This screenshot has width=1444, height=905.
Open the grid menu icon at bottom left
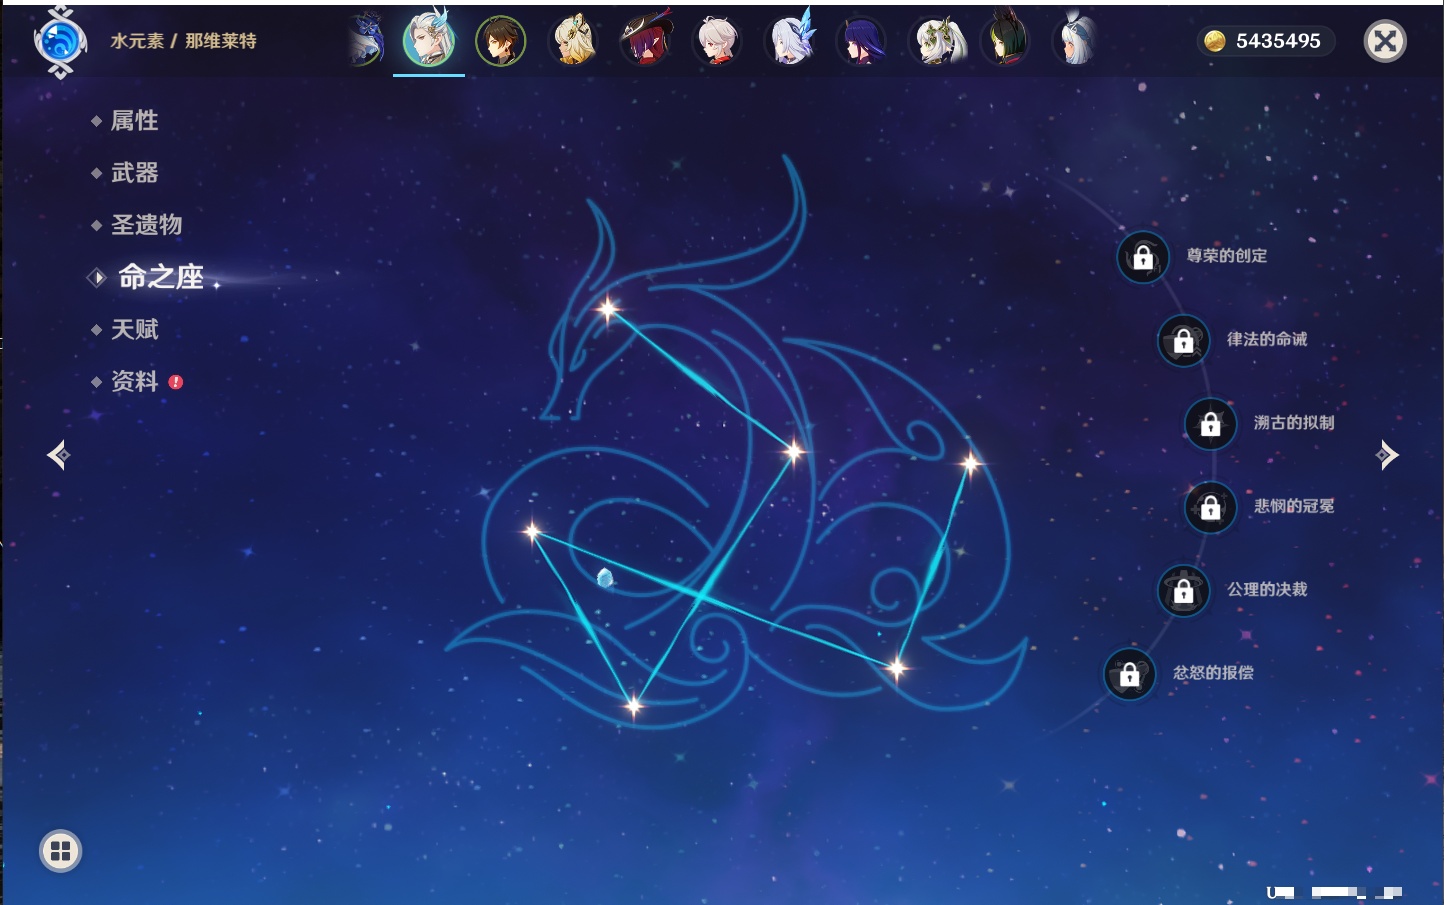click(60, 851)
